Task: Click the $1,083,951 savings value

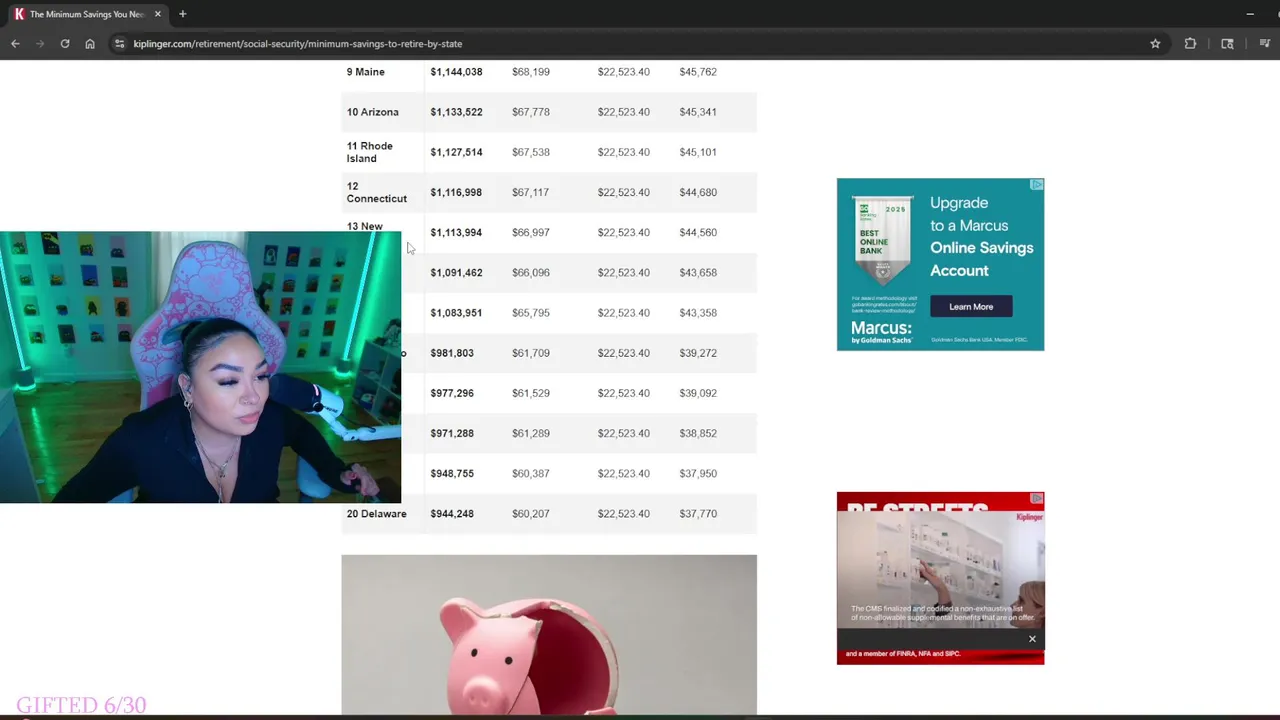Action: pyautogui.click(x=456, y=313)
